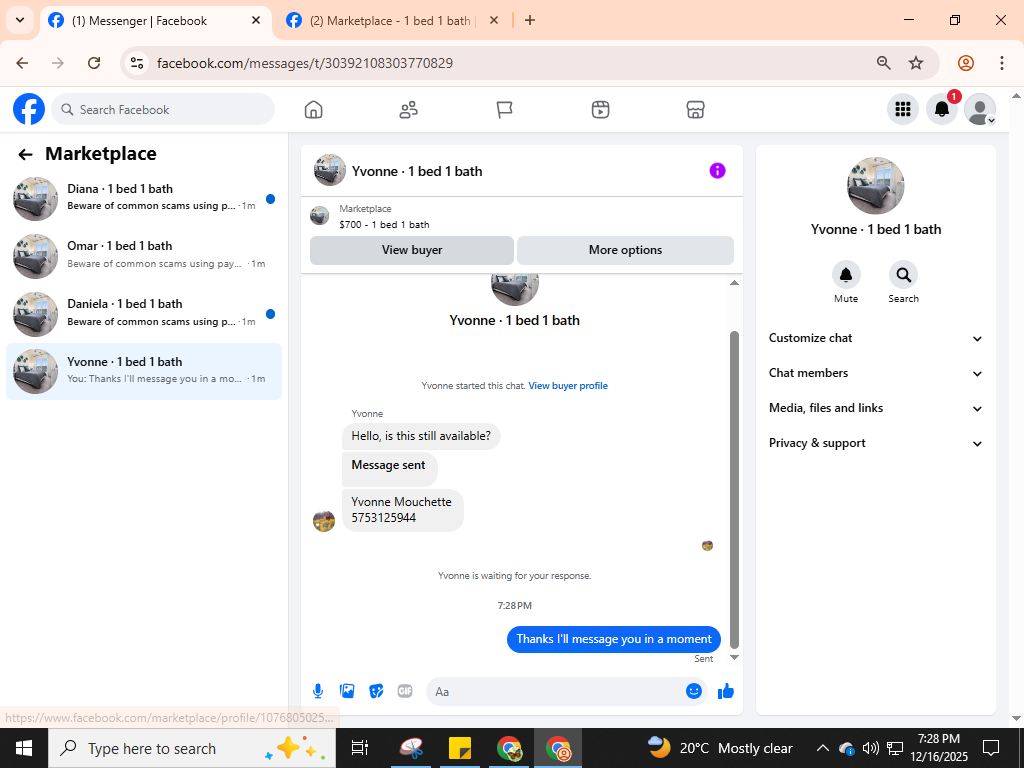Send a thumbs-up like
The height and width of the screenshot is (768, 1024).
coord(726,691)
